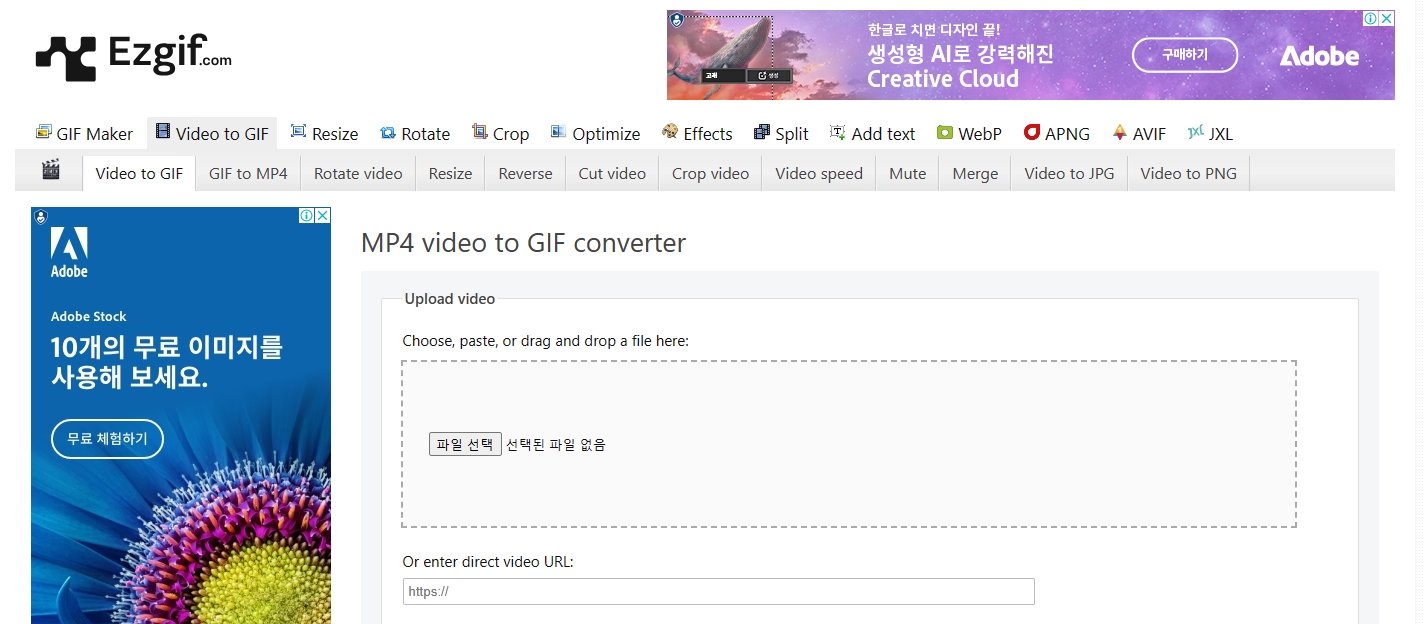The height and width of the screenshot is (624, 1424).
Task: Open the Add text tool
Action: pyautogui.click(x=872, y=133)
